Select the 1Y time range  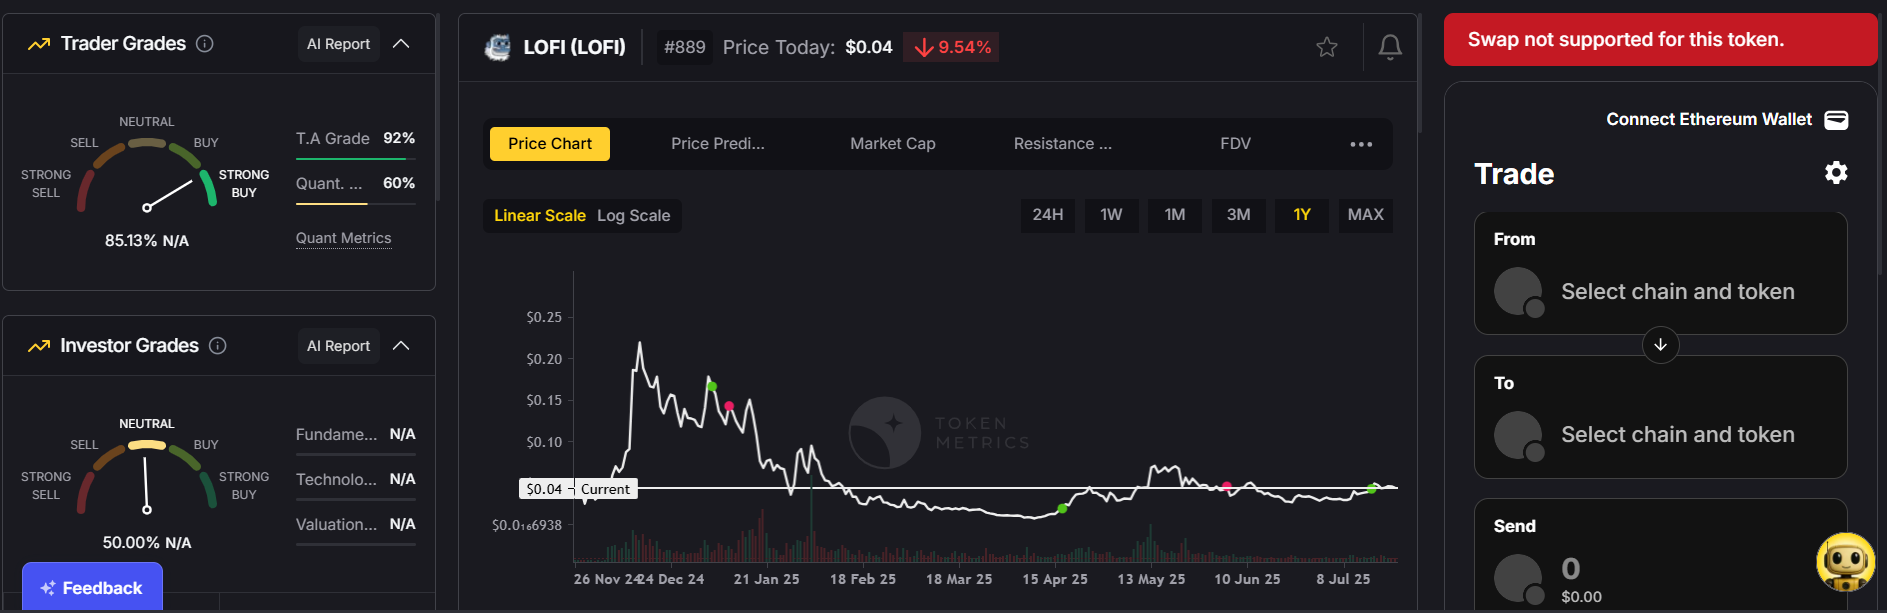tap(1302, 215)
